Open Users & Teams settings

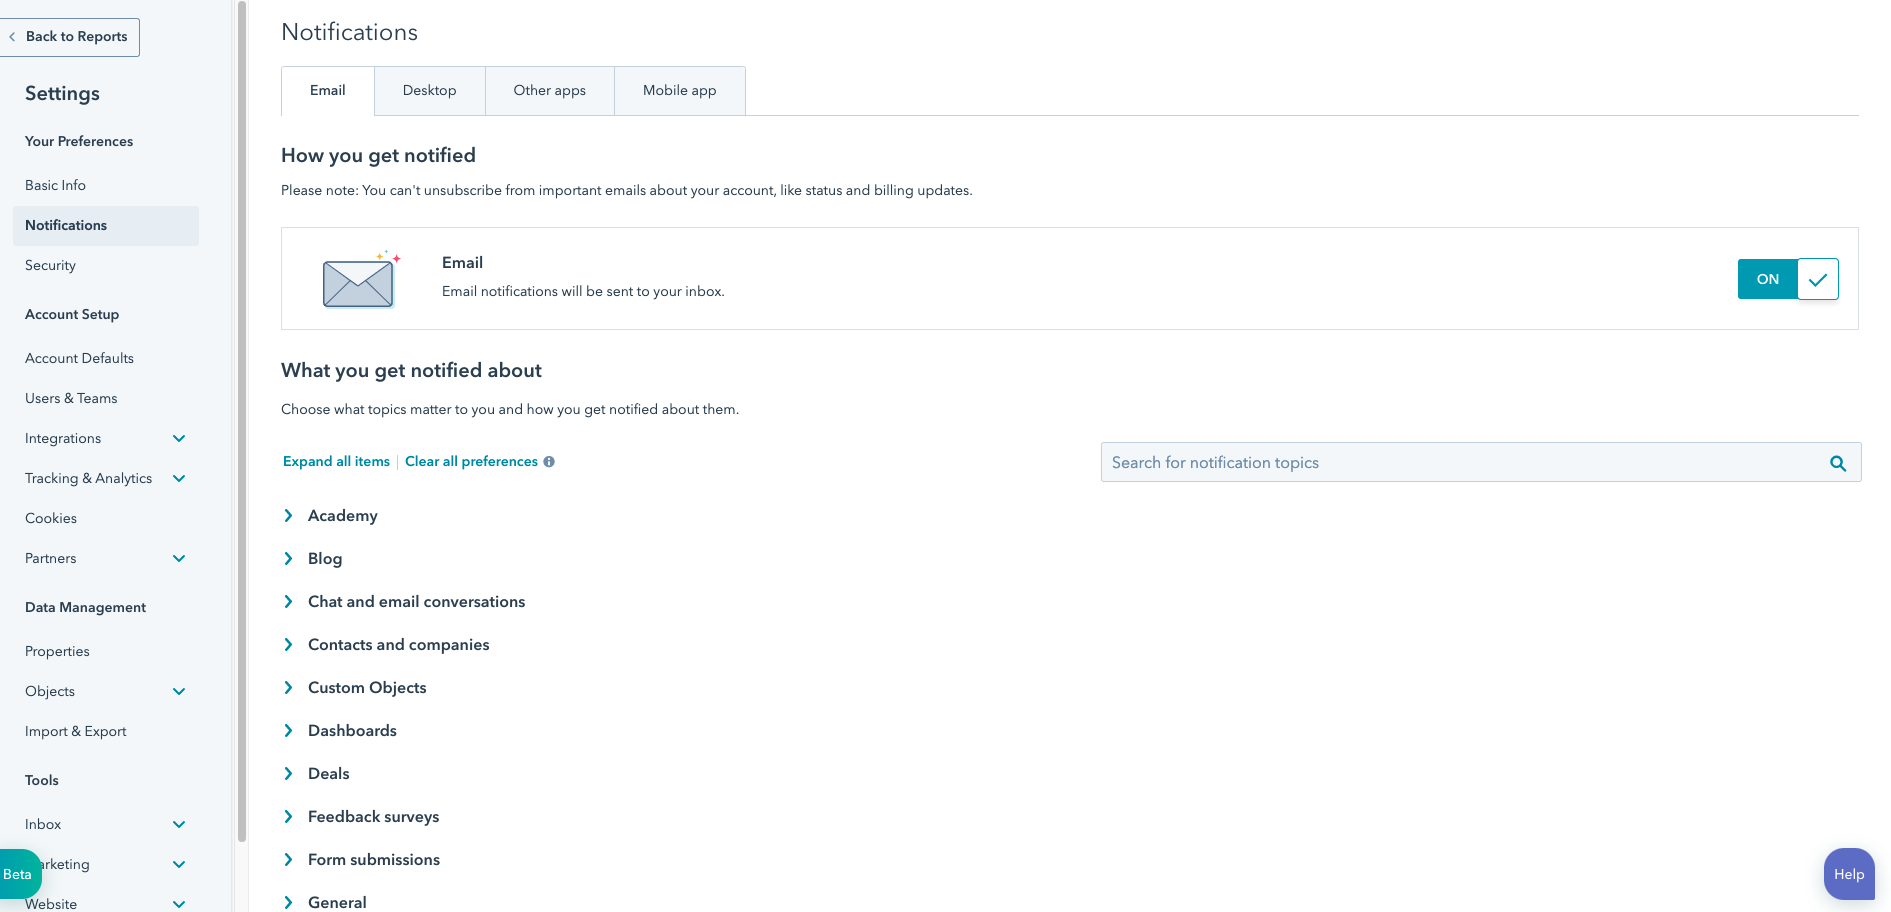[71, 398]
